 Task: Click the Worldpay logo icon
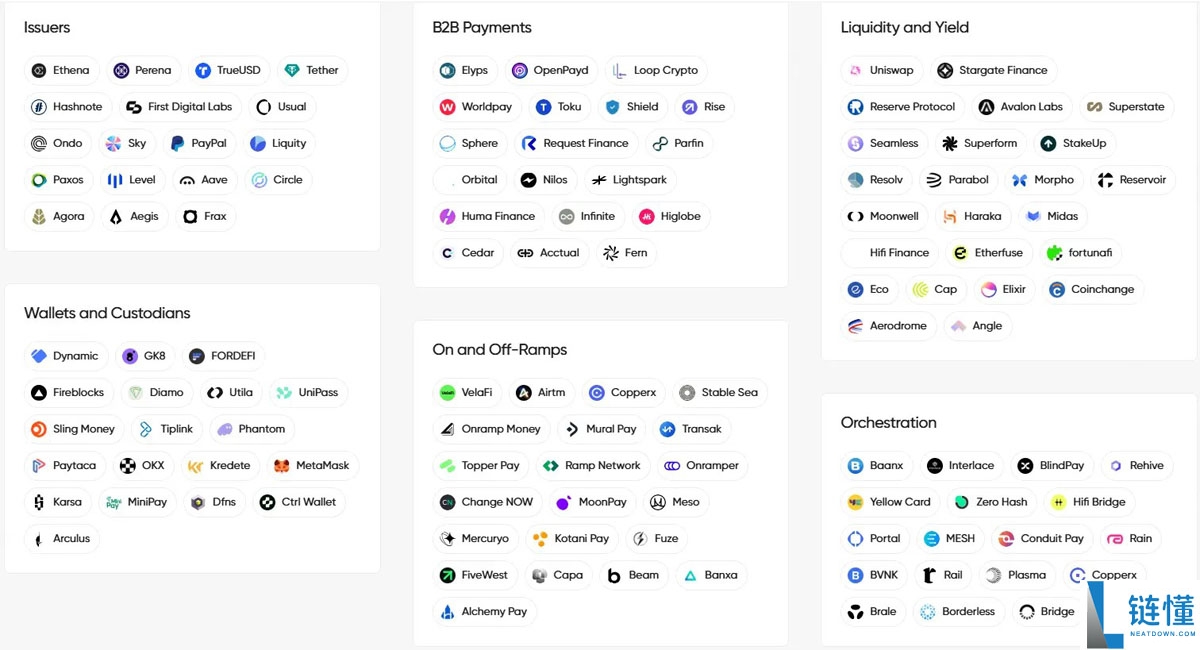447,107
